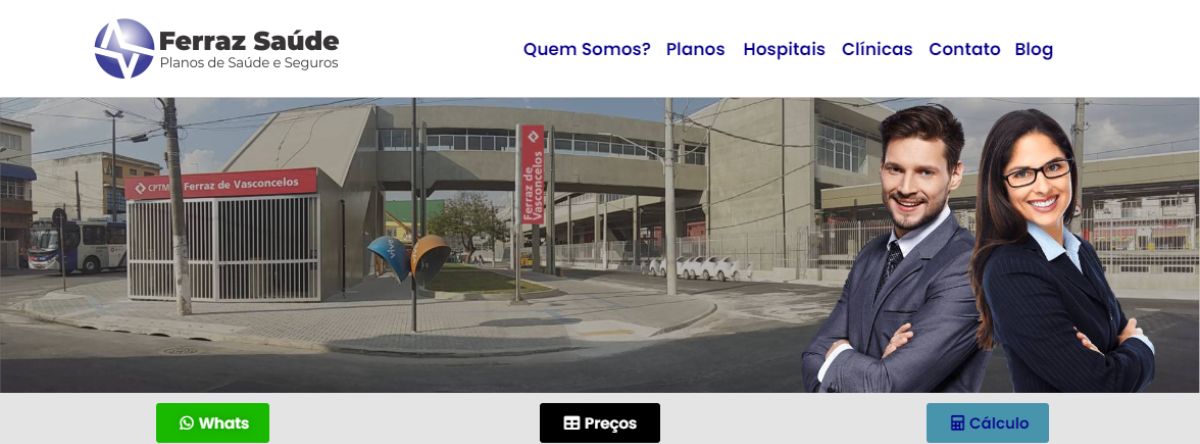This screenshot has width=1200, height=444.
Task: Click the calculator icon beside Cálculo
Action: pyautogui.click(x=957, y=423)
